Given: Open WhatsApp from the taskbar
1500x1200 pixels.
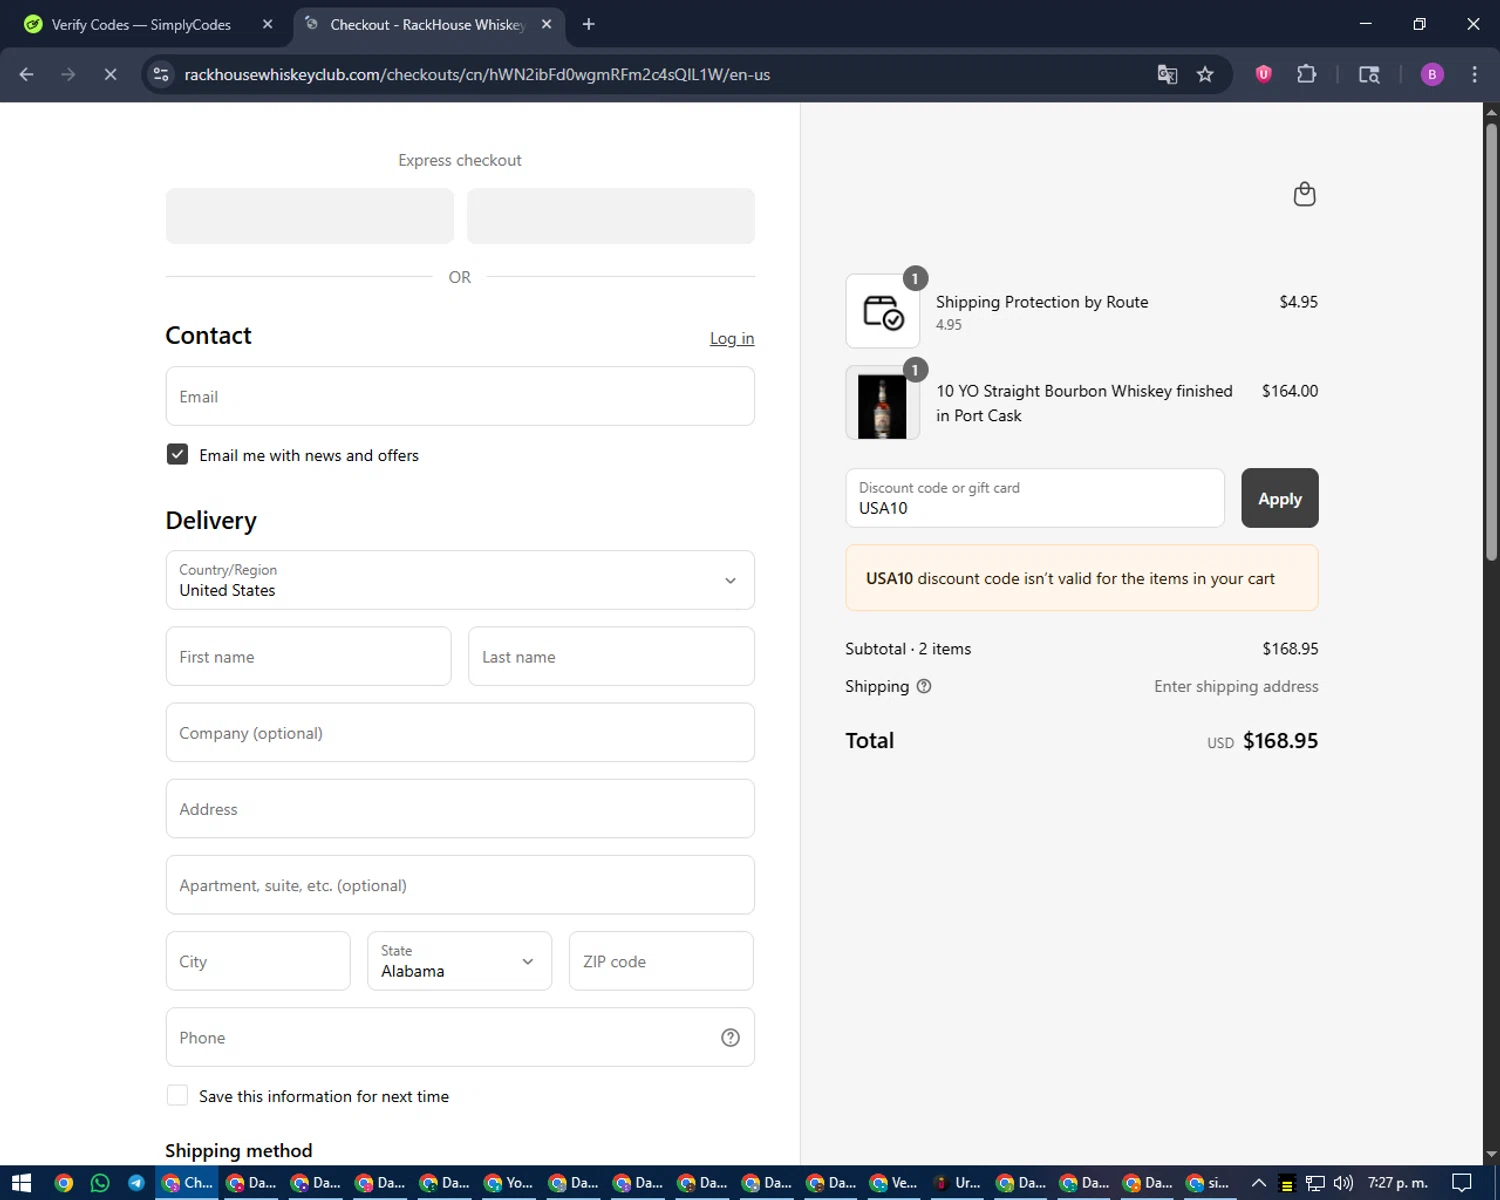Looking at the screenshot, I should tap(100, 1183).
